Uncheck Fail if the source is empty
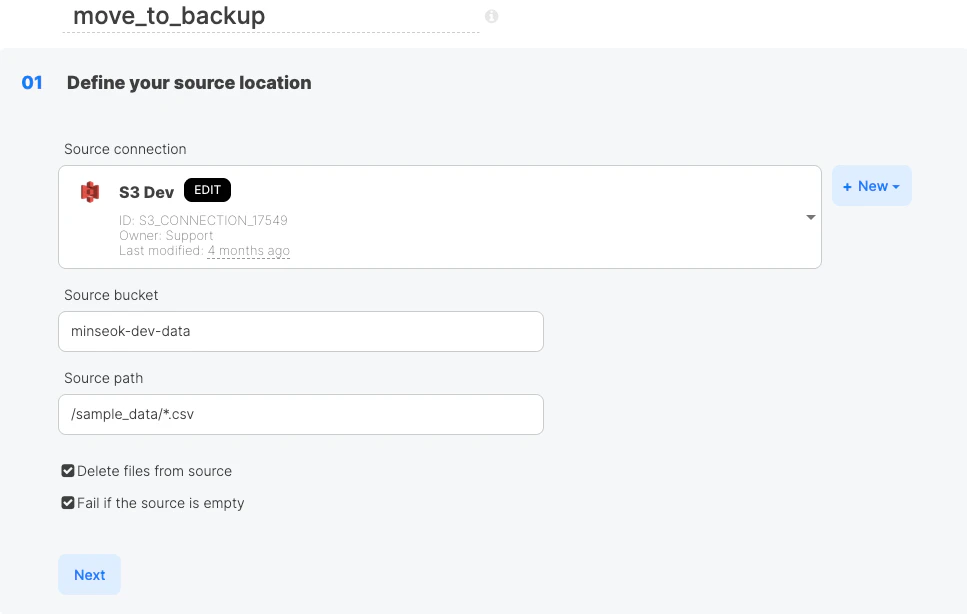967x614 pixels. pos(68,502)
